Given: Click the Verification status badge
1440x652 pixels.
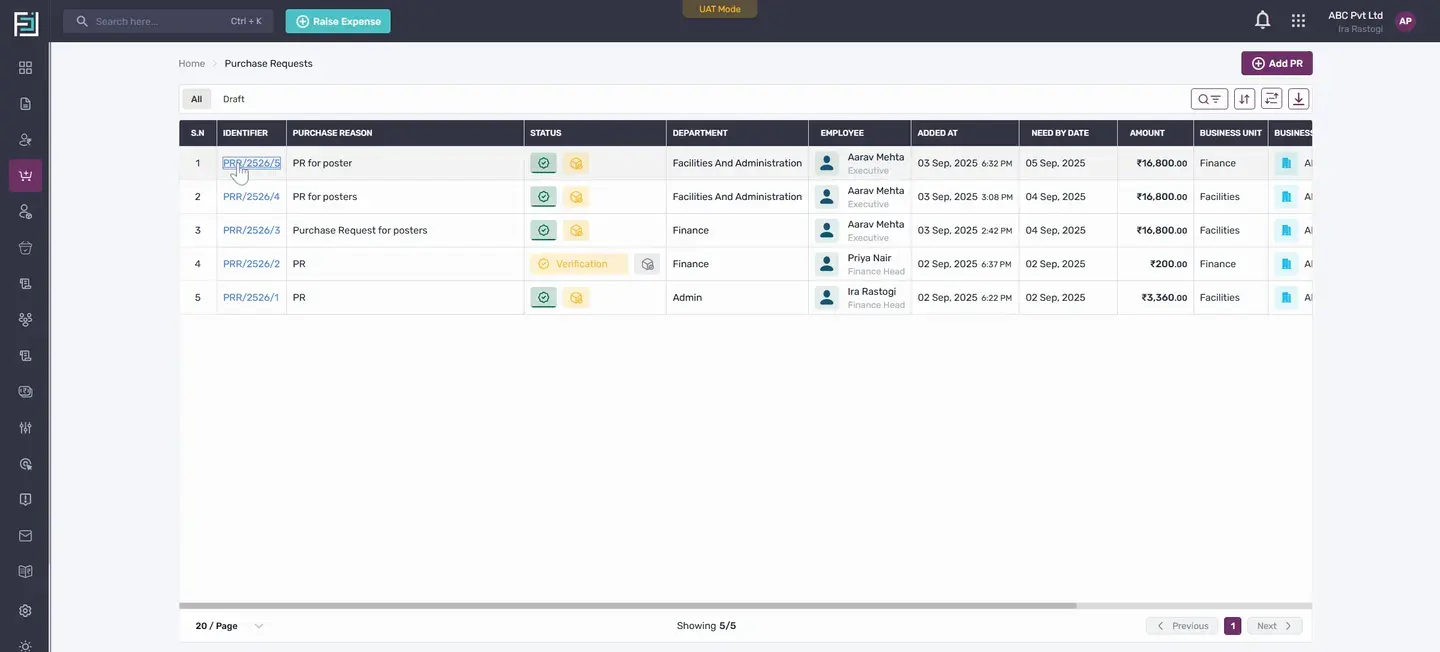Looking at the screenshot, I should point(579,264).
